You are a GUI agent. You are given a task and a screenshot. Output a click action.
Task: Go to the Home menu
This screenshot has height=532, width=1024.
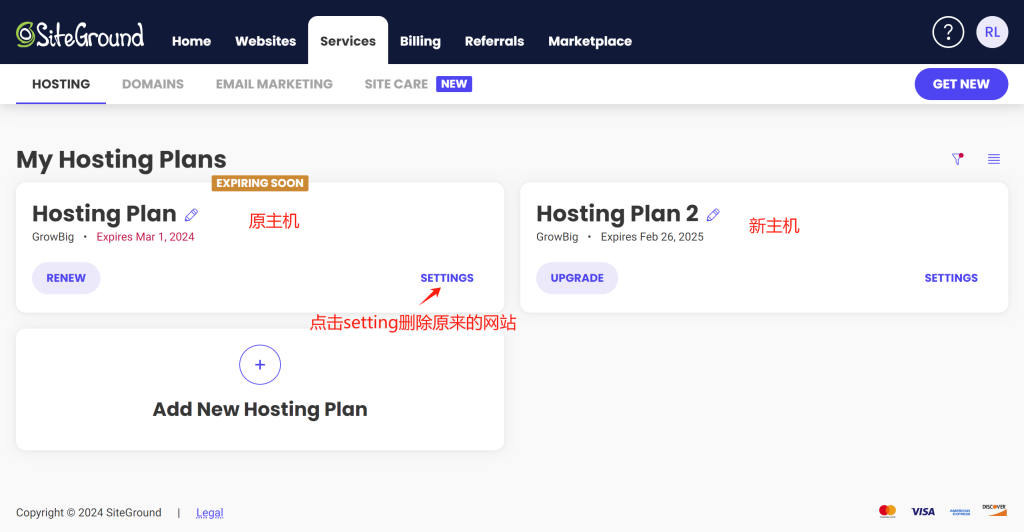[x=191, y=41]
